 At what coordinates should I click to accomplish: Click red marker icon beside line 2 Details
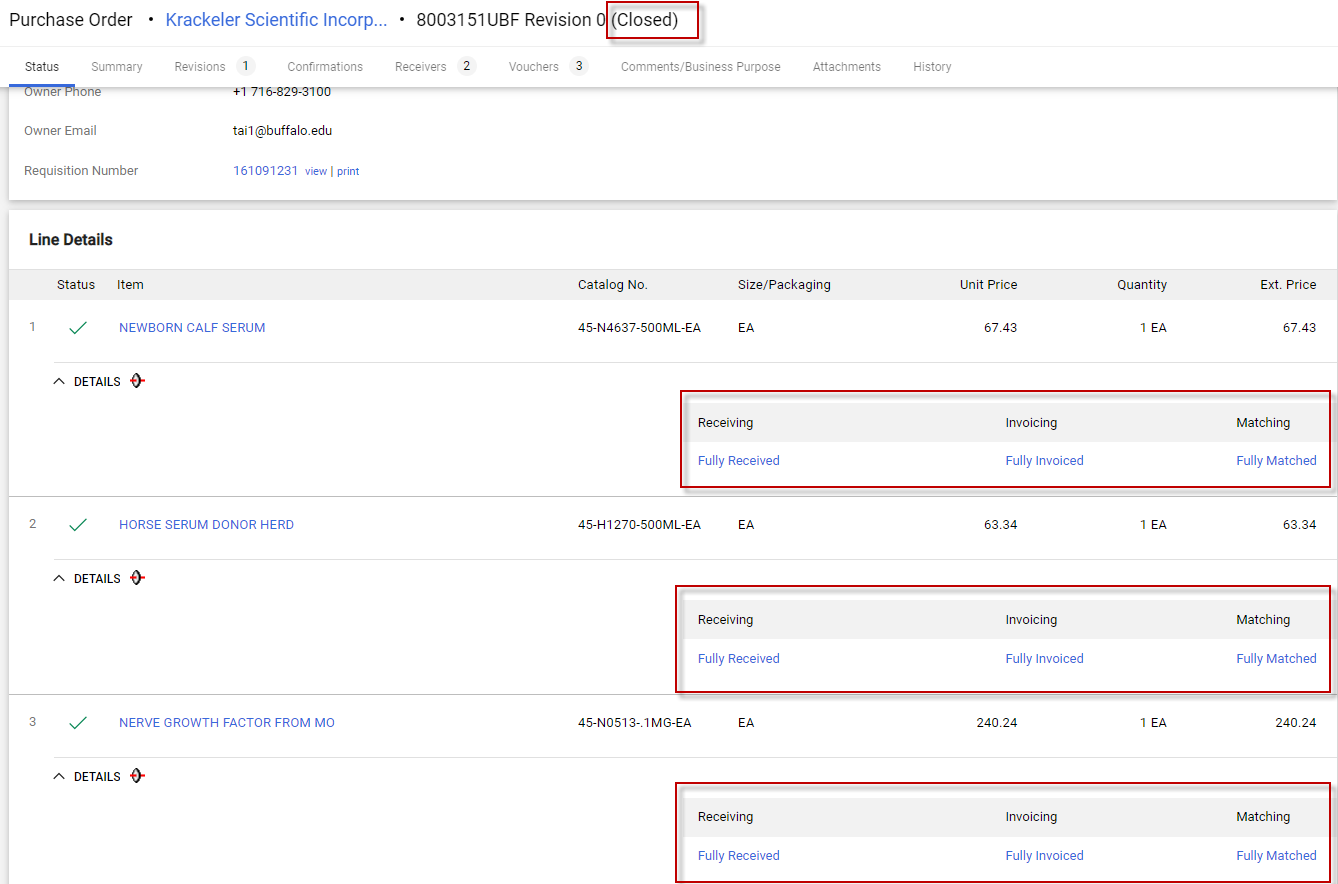click(138, 578)
